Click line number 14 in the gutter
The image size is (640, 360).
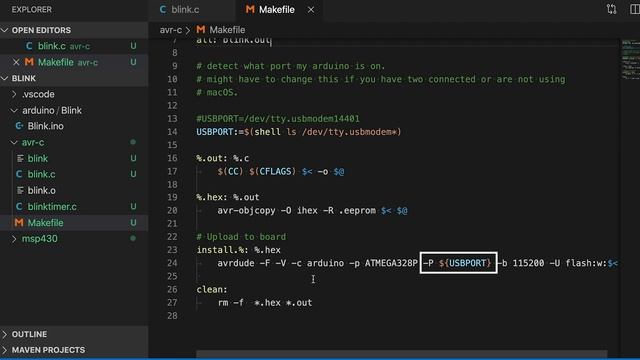tap(172, 132)
